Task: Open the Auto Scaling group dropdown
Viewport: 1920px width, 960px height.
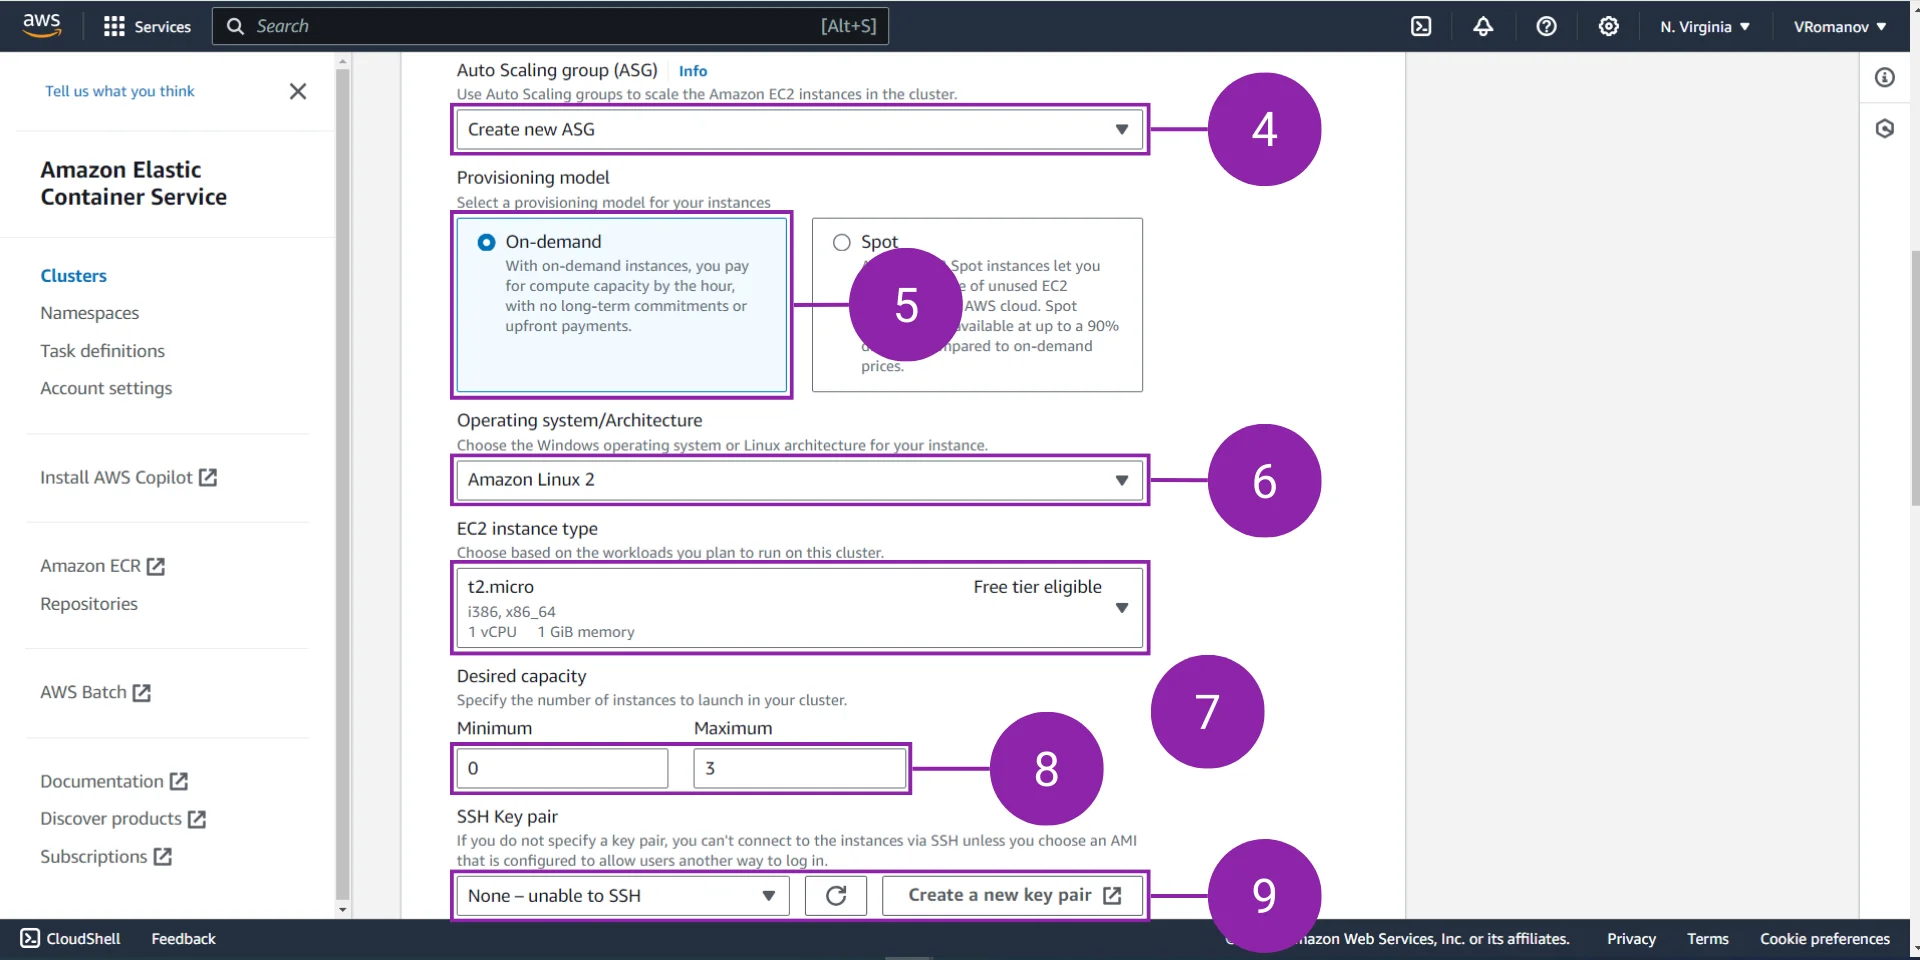Action: (799, 129)
